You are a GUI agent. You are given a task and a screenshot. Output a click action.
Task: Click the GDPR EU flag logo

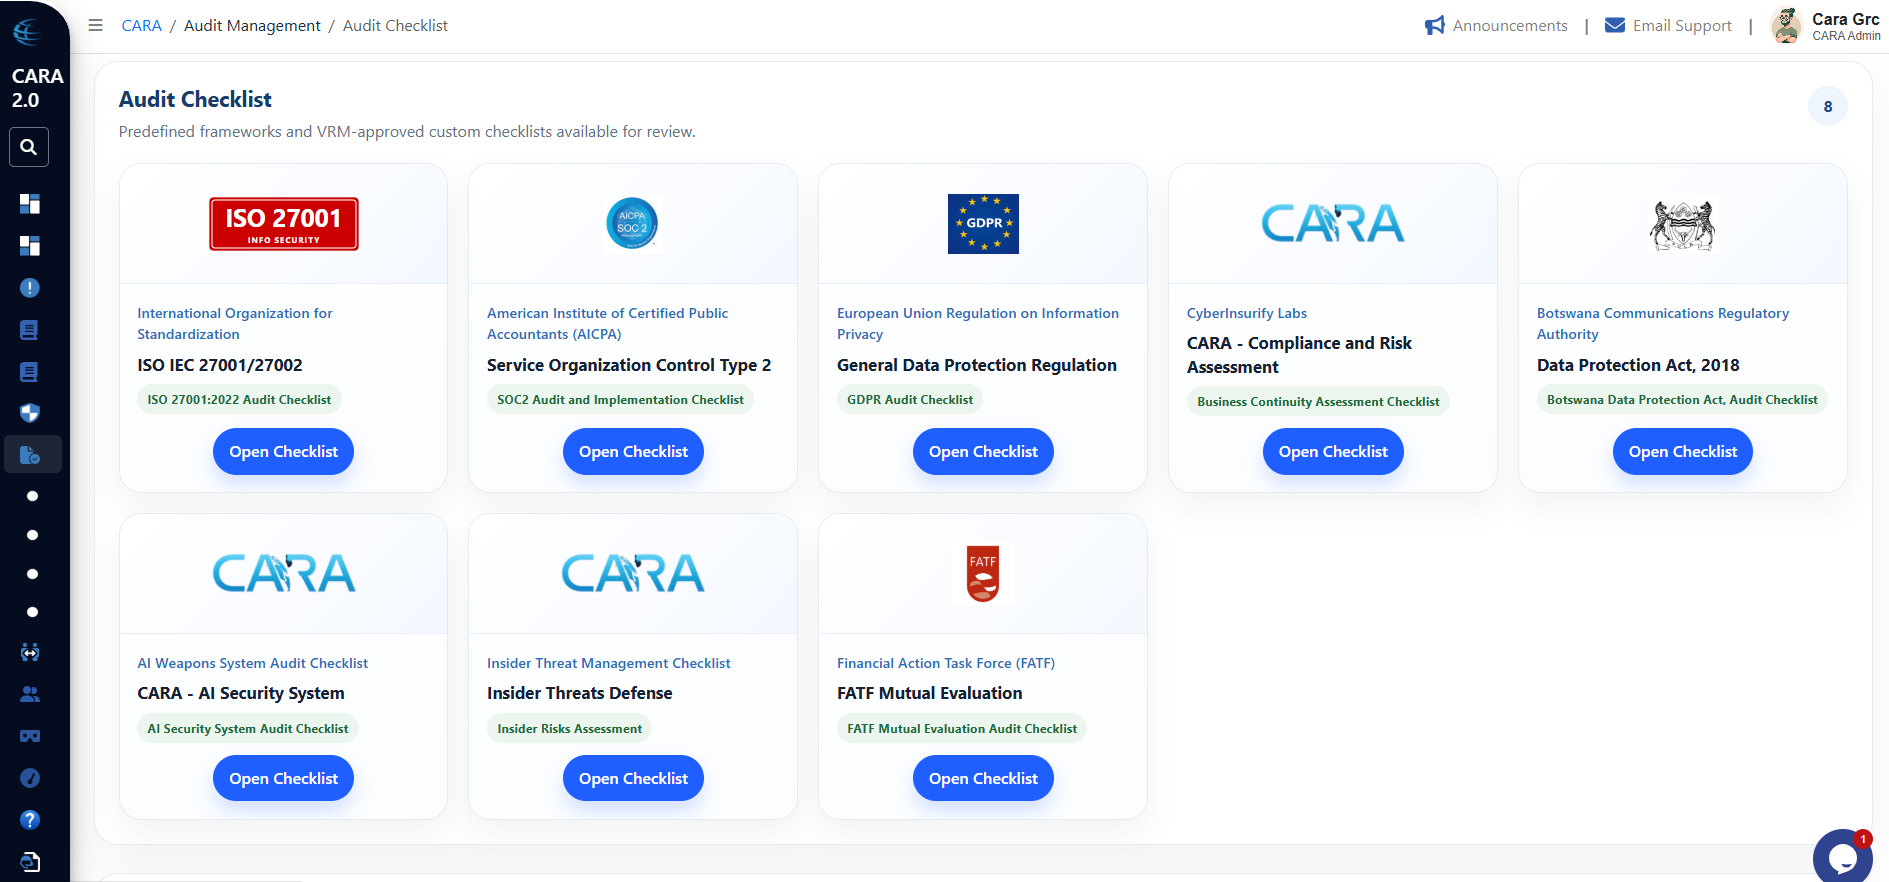(x=983, y=224)
